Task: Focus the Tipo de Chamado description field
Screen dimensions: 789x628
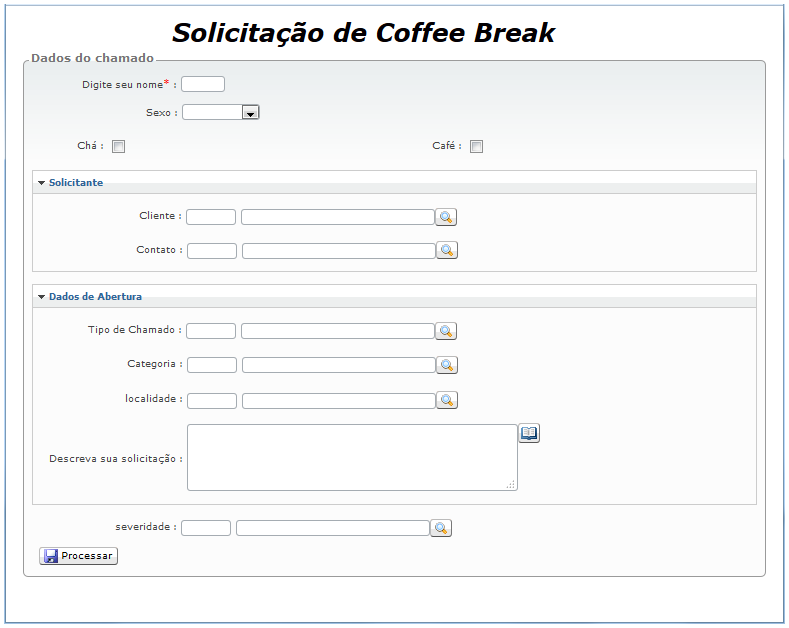Action: [x=338, y=331]
